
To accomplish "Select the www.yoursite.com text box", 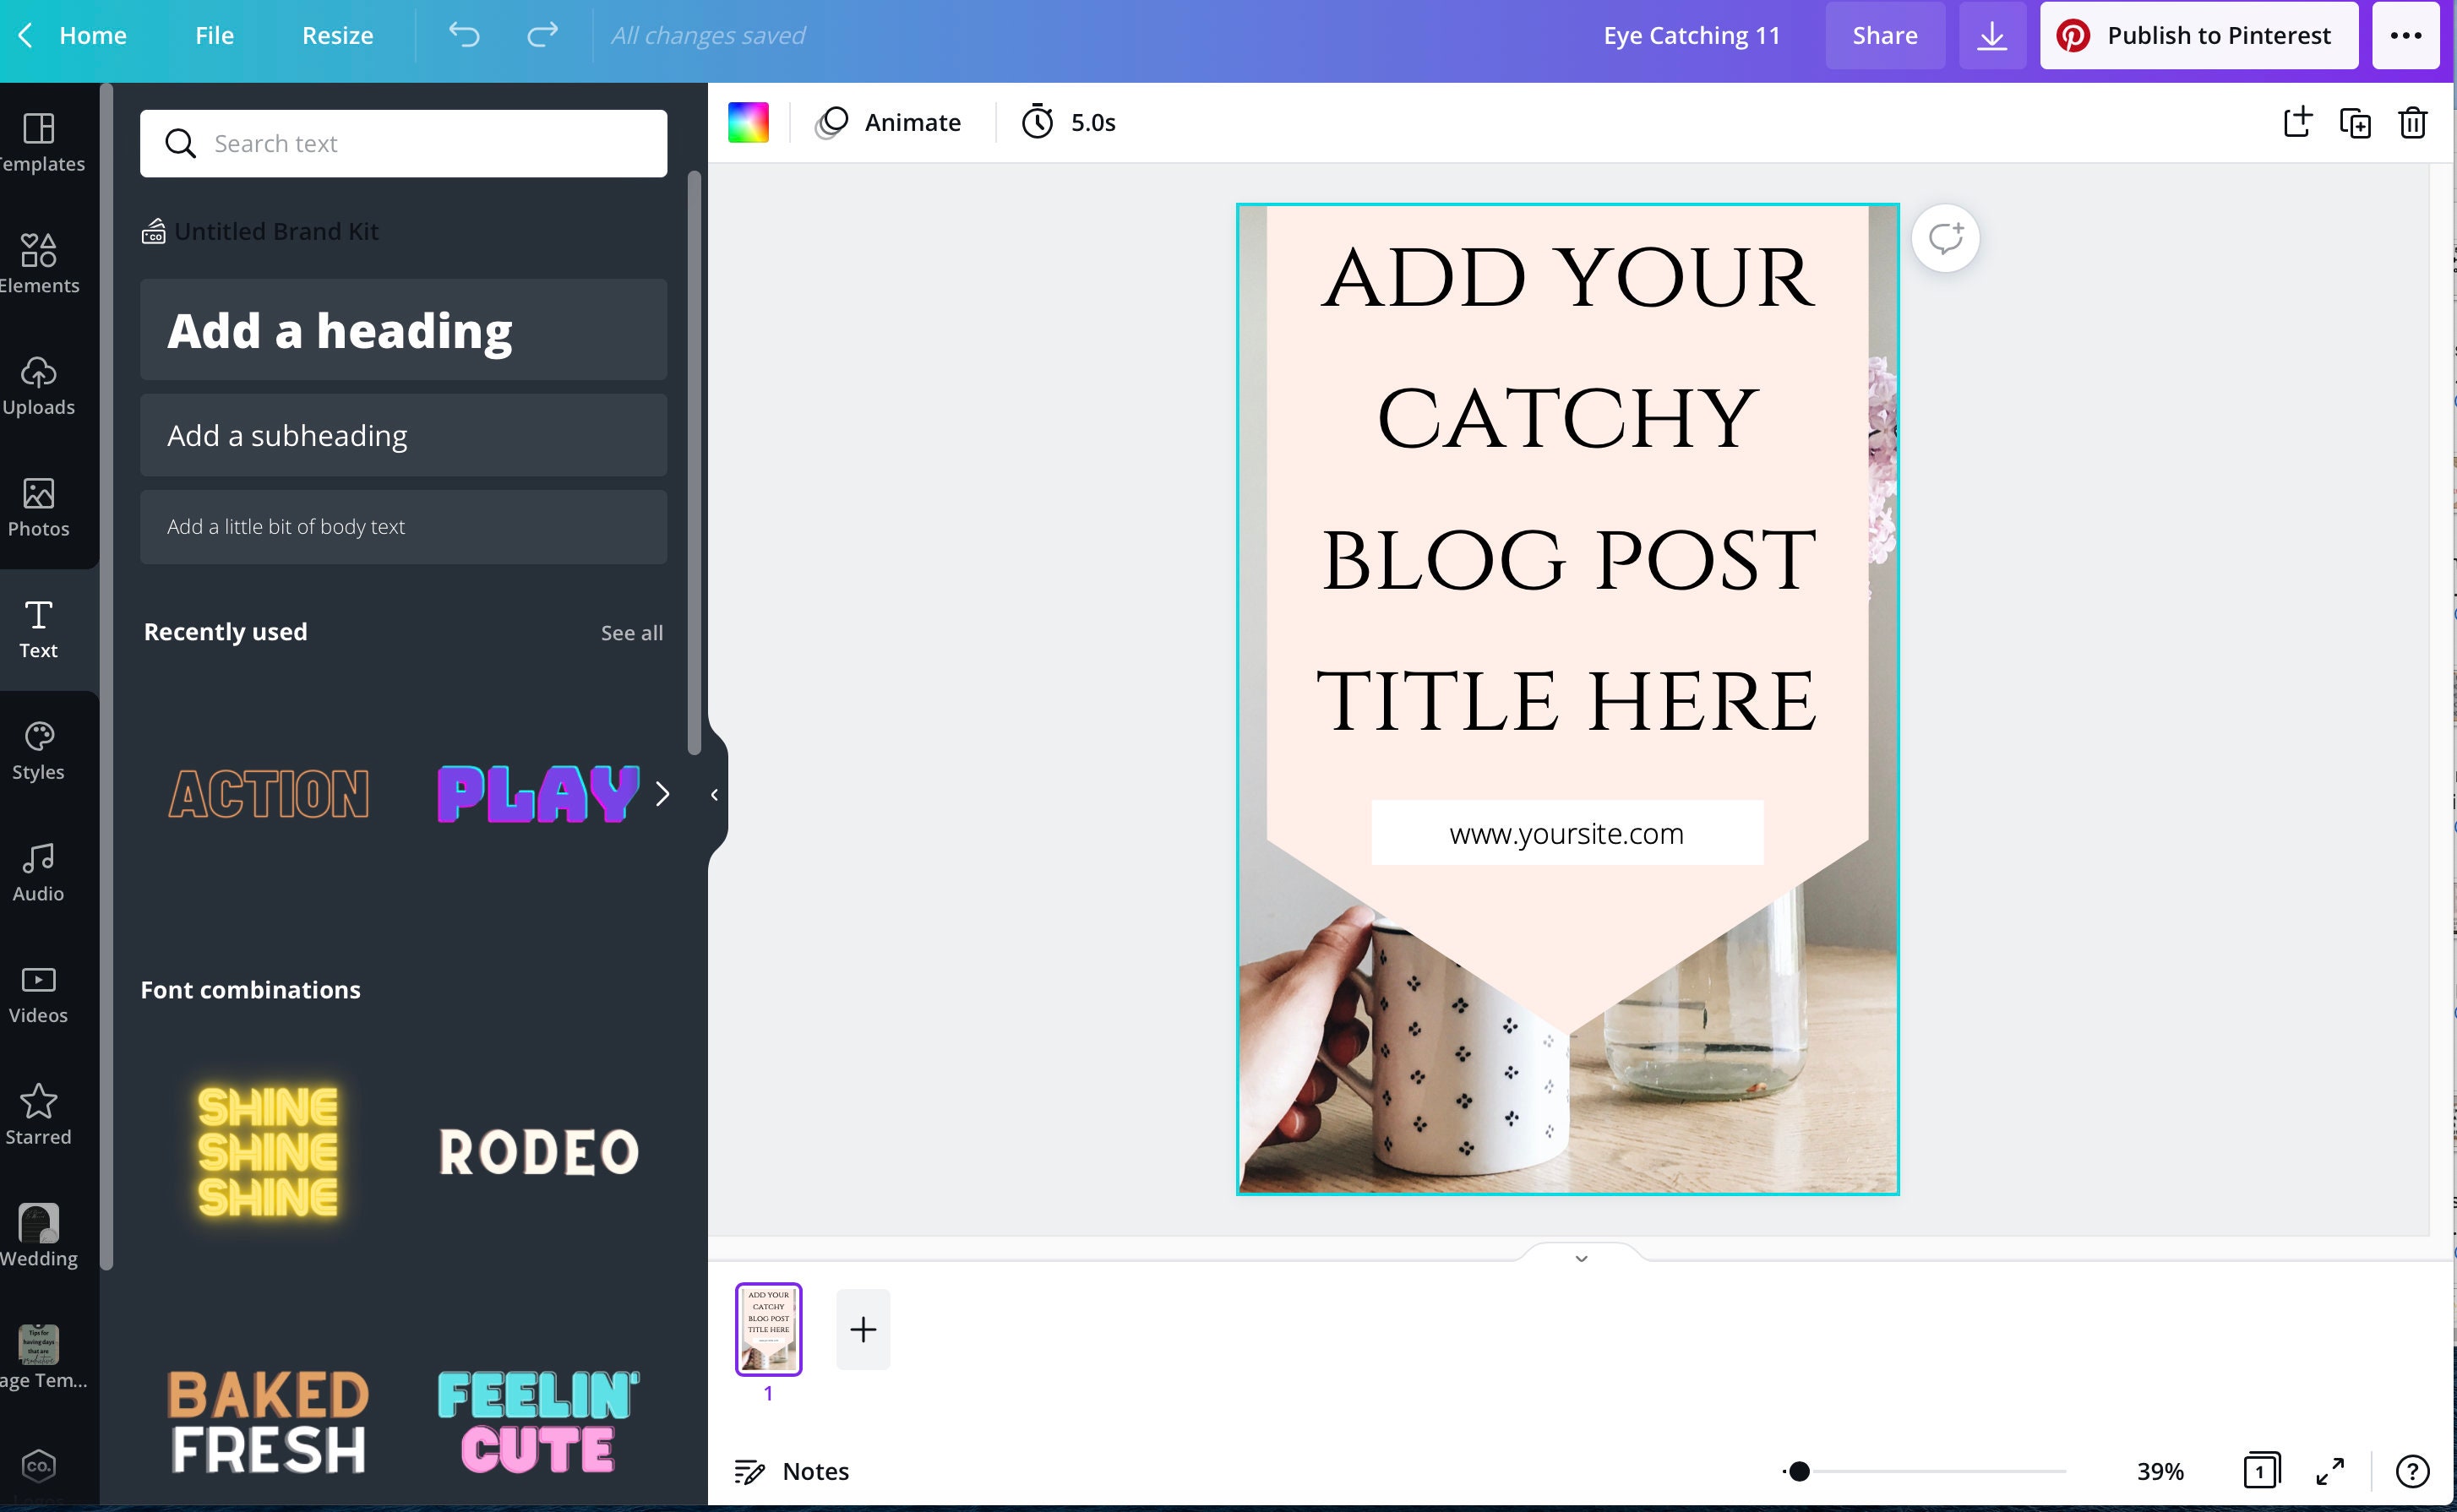I will (1566, 833).
